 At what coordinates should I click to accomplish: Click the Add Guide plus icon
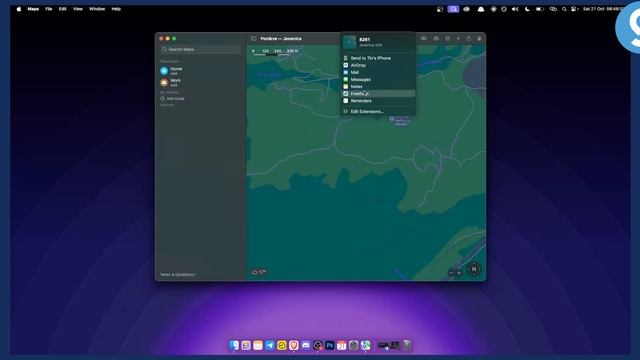162,98
